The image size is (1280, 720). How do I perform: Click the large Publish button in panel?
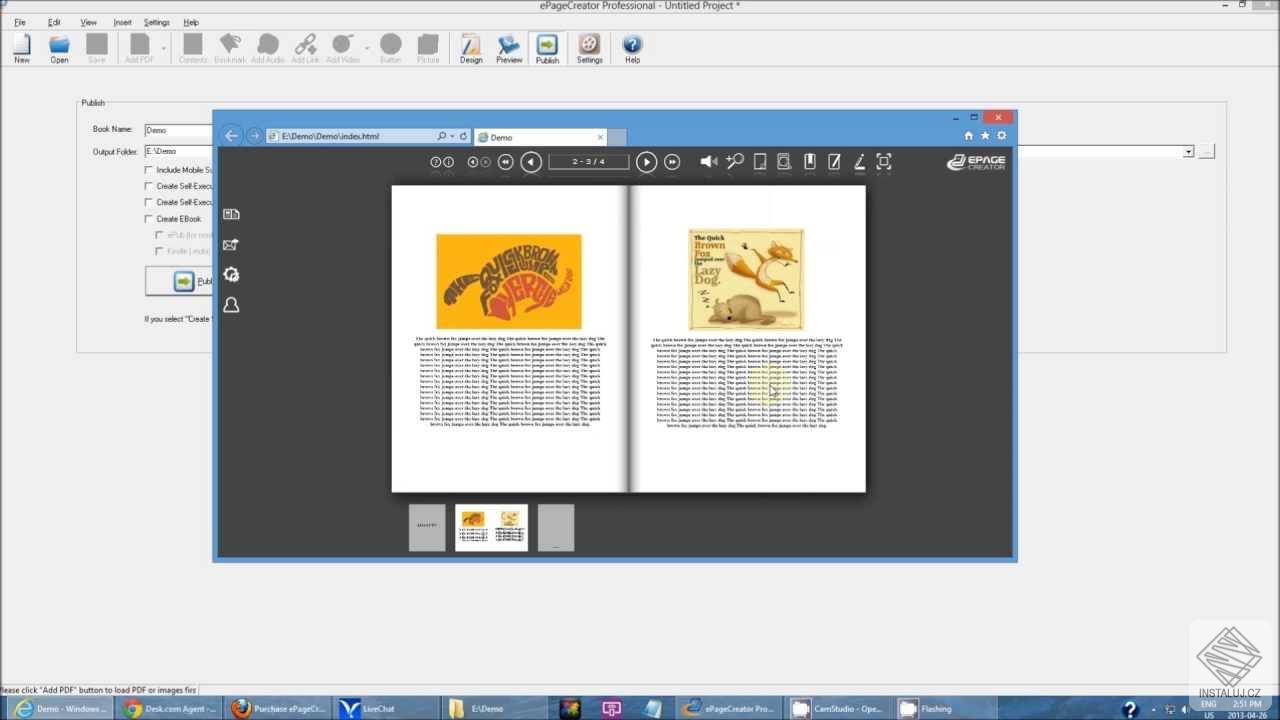click(180, 281)
